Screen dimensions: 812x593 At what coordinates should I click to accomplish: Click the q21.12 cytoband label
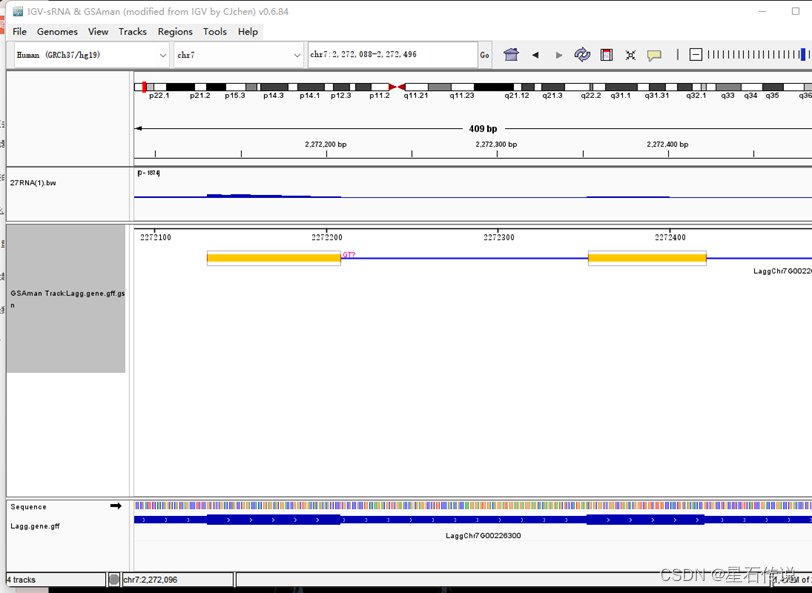pos(517,96)
